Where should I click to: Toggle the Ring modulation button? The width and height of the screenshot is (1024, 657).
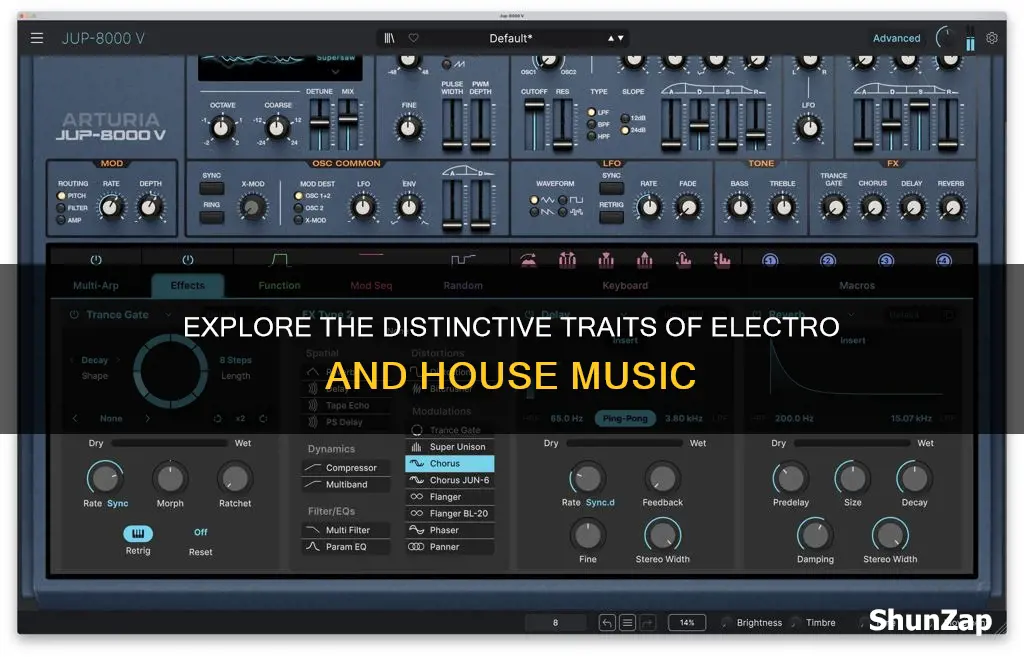tap(212, 217)
